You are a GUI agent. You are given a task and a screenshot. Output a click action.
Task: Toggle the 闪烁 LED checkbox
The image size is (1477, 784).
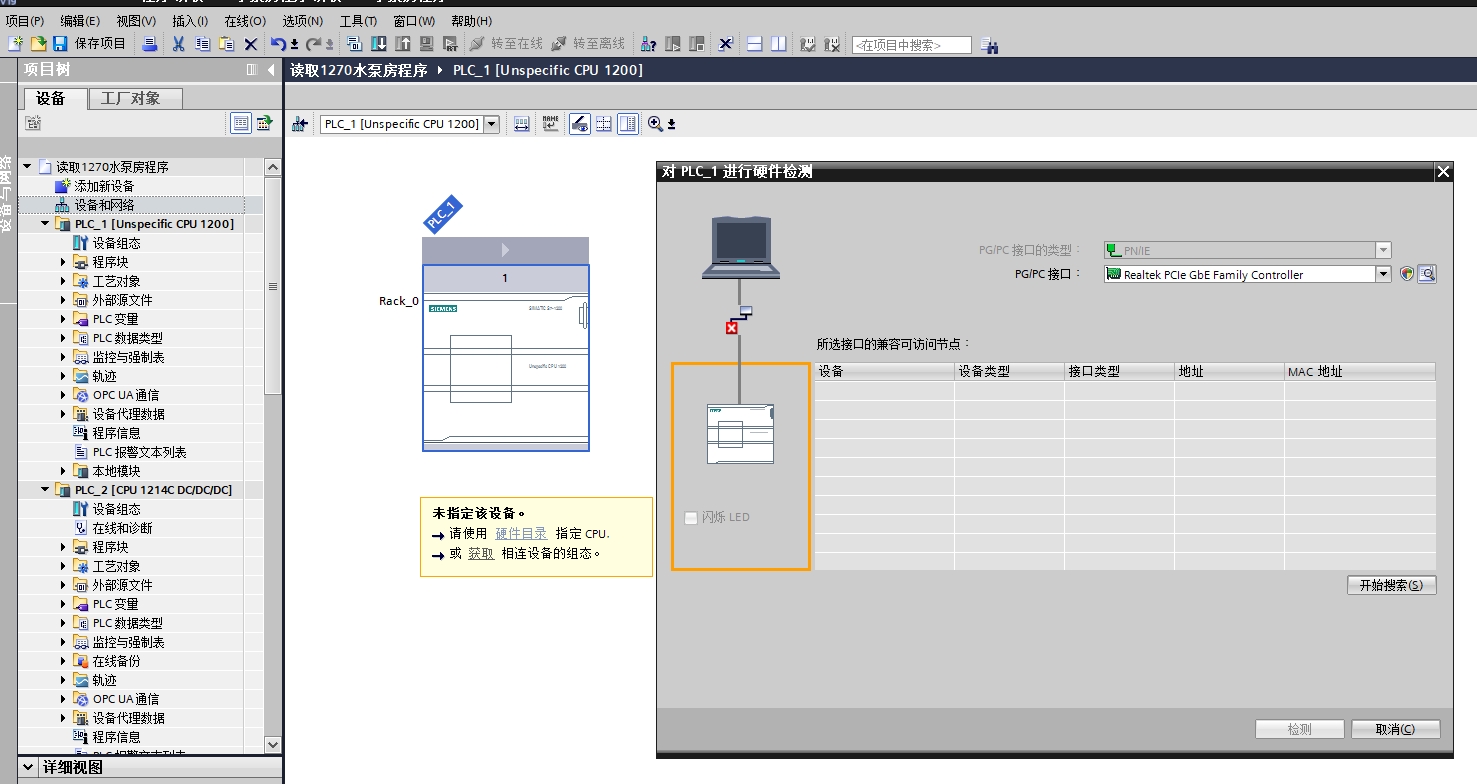pyautogui.click(x=690, y=518)
